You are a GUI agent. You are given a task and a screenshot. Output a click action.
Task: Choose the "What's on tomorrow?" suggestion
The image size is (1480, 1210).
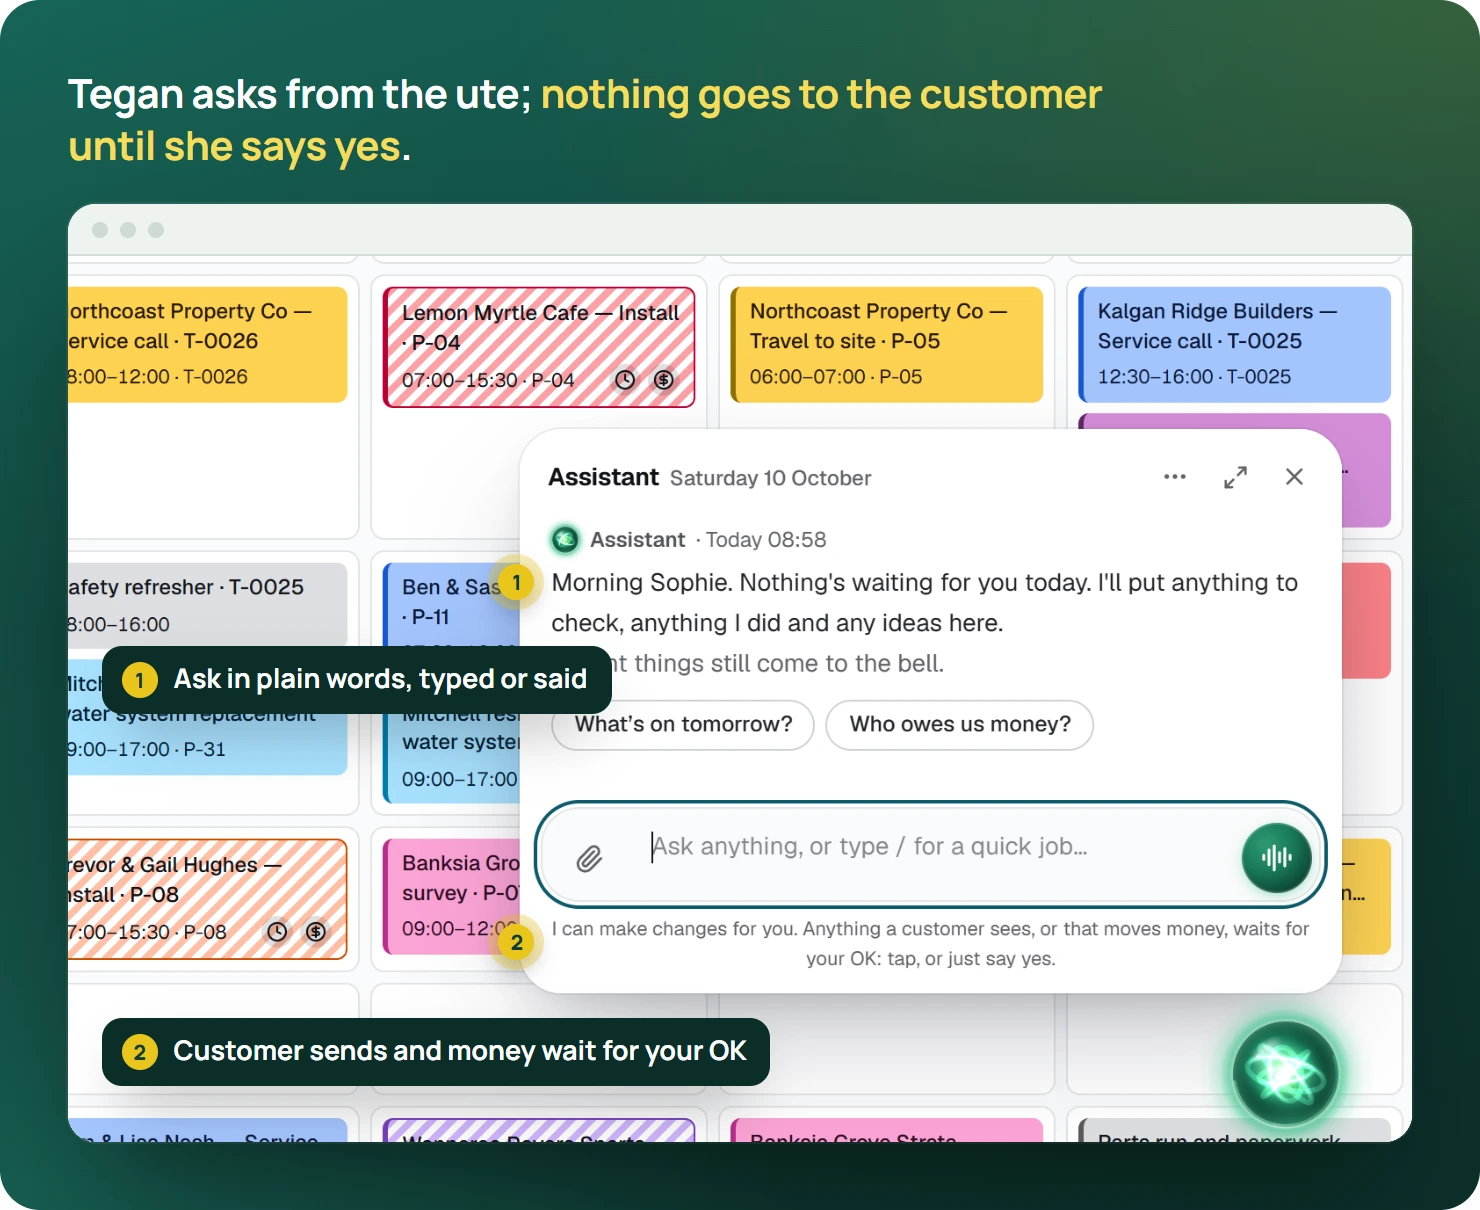point(683,724)
